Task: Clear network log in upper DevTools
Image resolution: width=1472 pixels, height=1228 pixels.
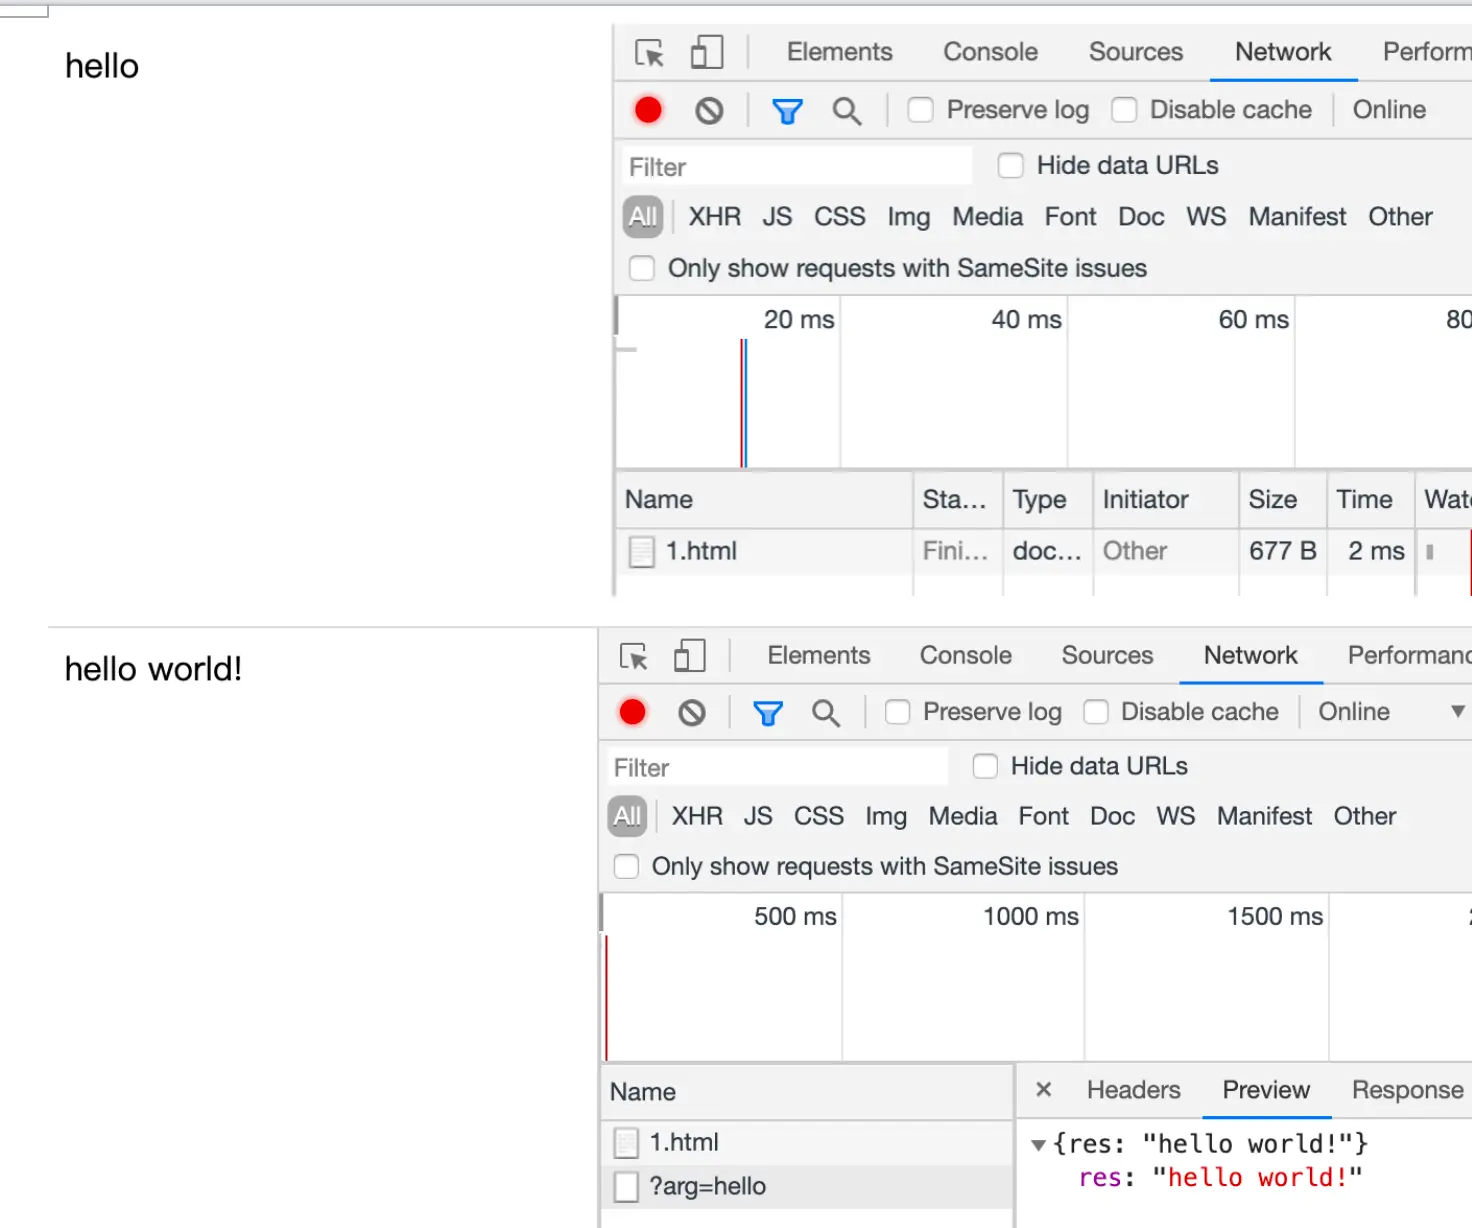Action: [709, 110]
